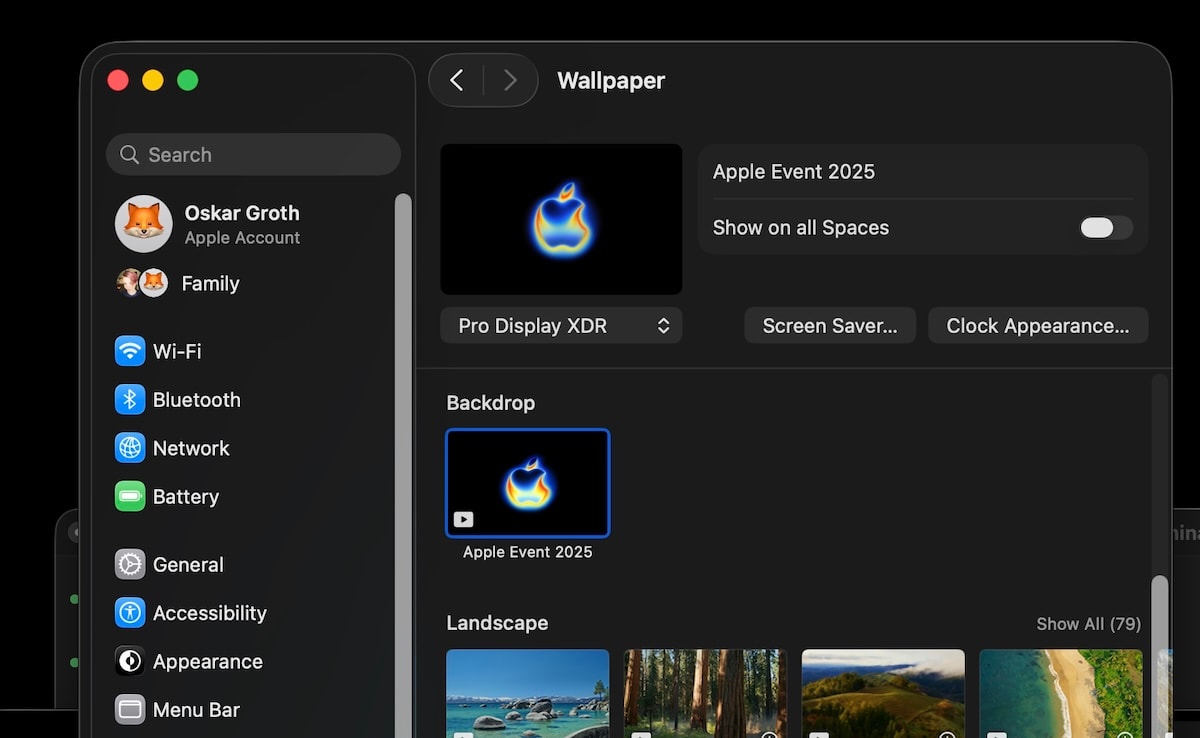Click the search magnifying glass icon
The width and height of the screenshot is (1200, 738).
[129, 155]
